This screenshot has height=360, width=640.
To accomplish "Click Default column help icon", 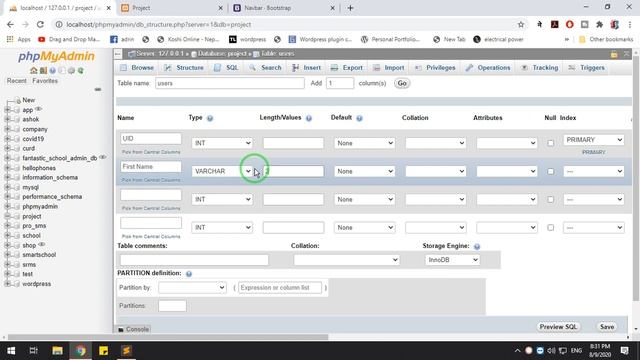I will (x=359, y=118).
